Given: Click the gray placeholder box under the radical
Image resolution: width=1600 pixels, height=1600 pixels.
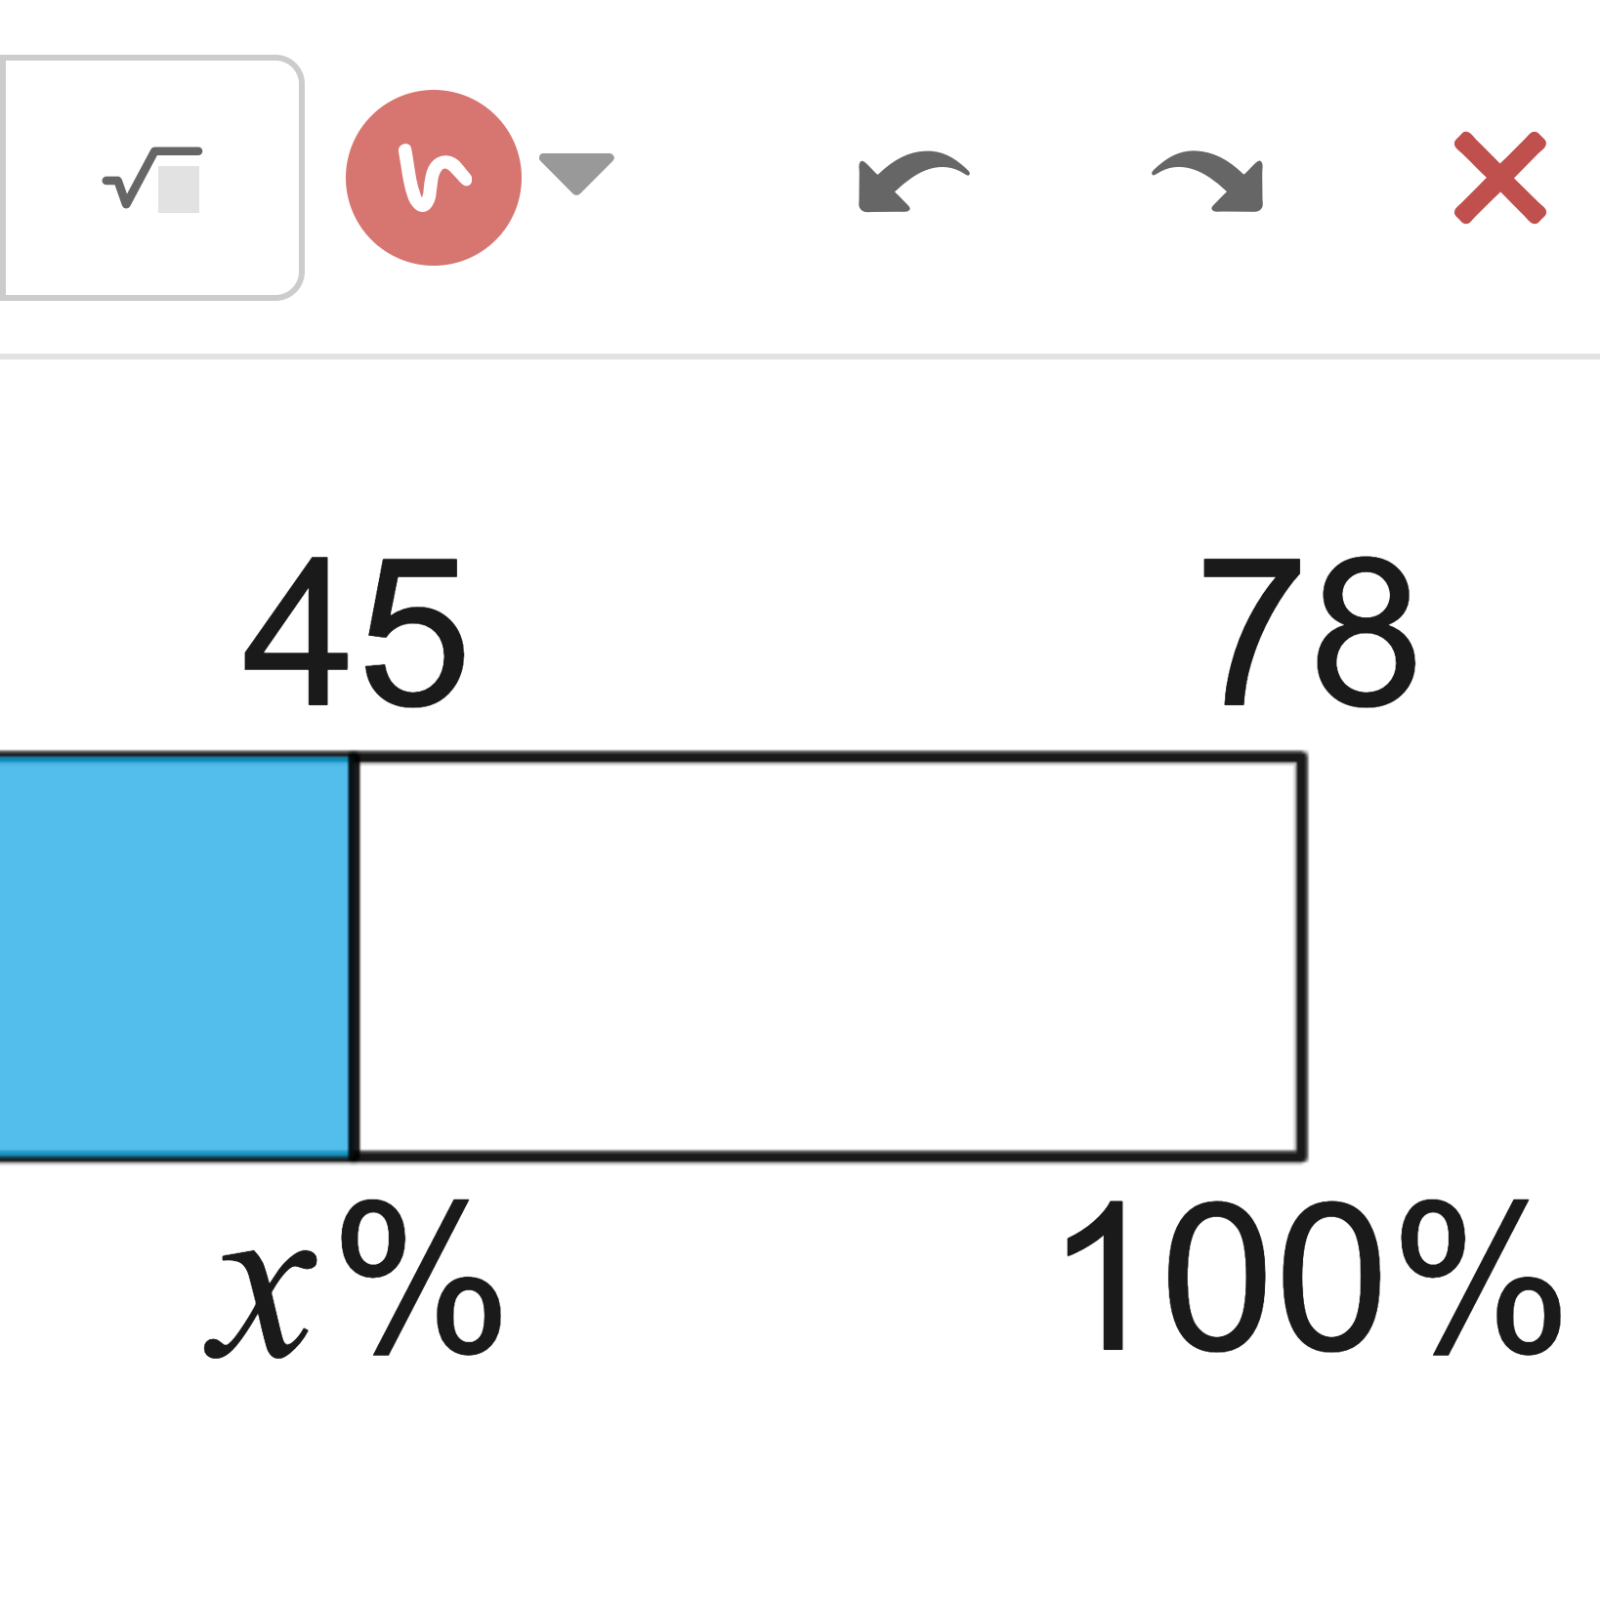Looking at the screenshot, I should point(179,189).
